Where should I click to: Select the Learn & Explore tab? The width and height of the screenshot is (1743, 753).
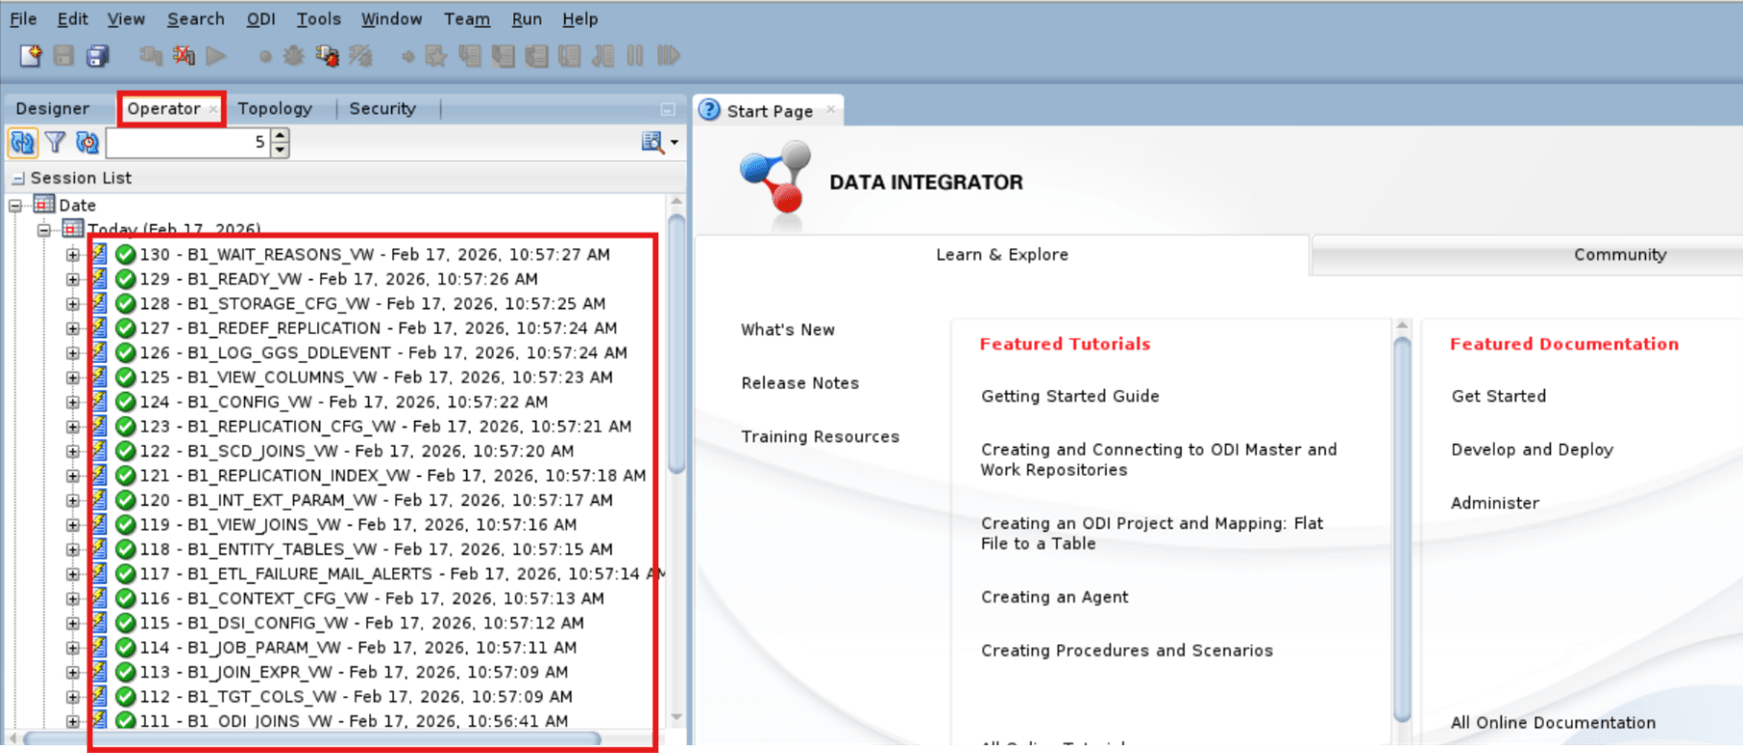click(x=1002, y=255)
